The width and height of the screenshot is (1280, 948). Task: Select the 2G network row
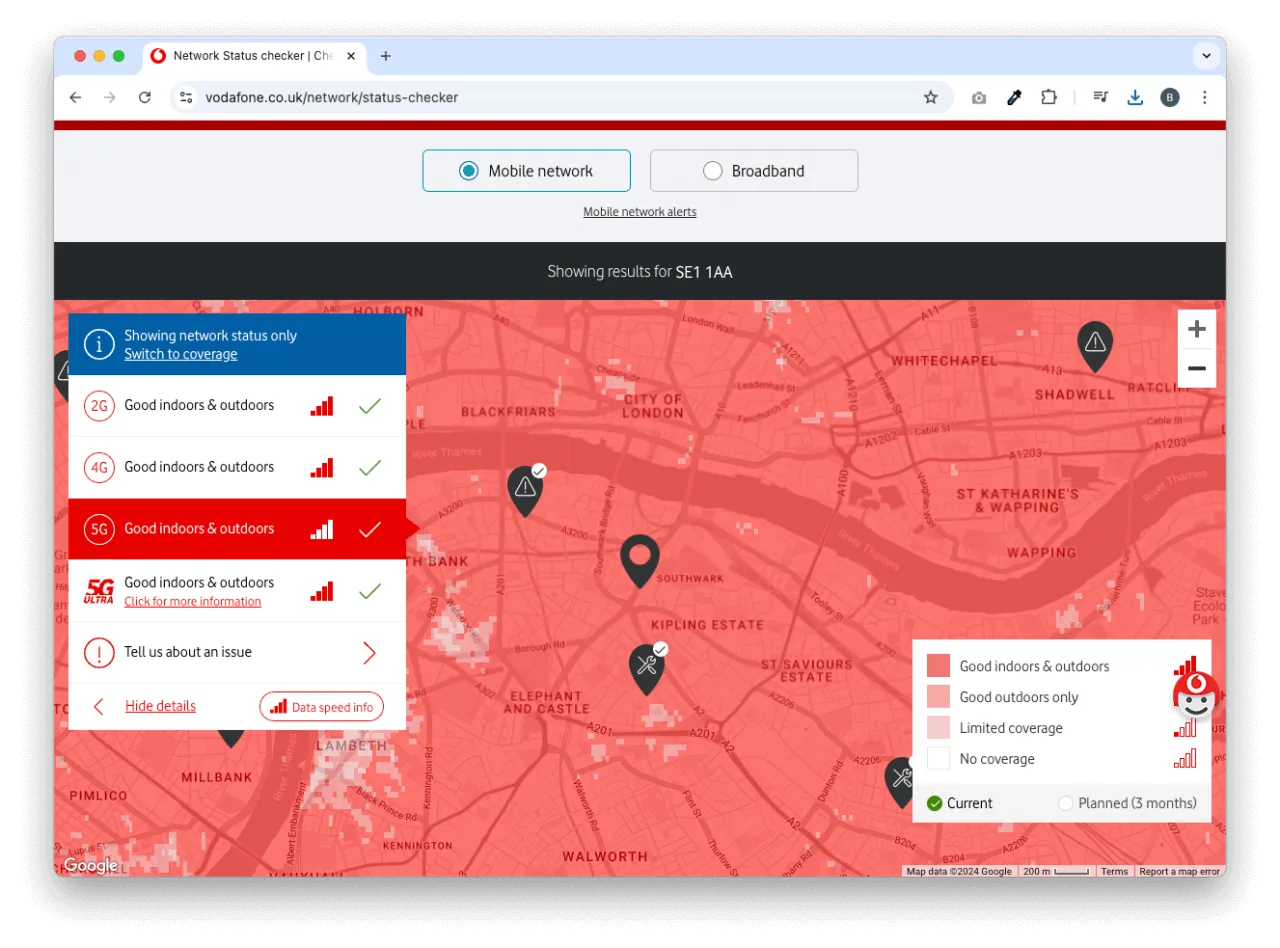click(x=237, y=406)
